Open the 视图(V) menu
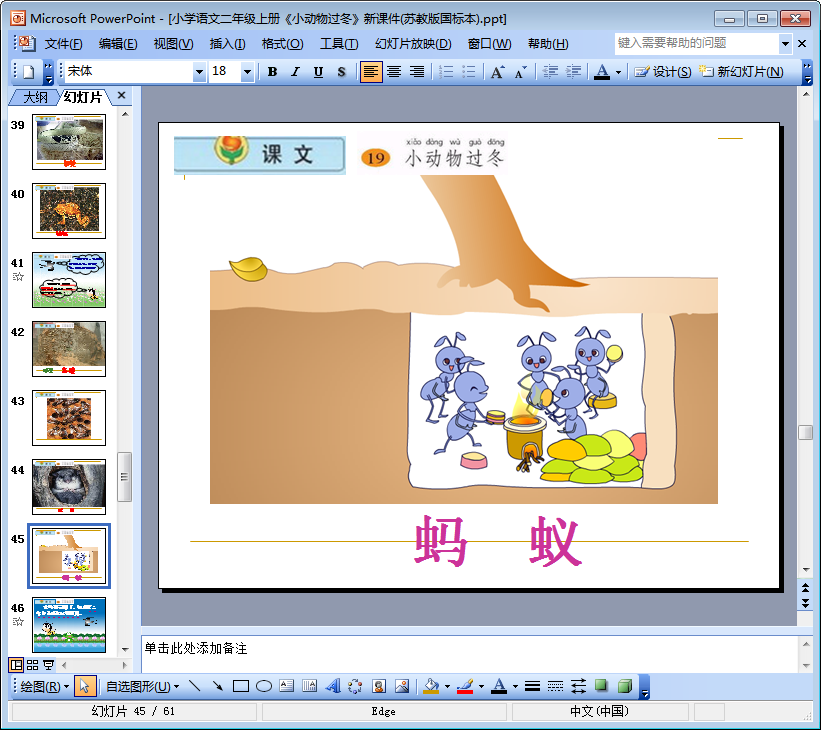This screenshot has width=821, height=730. coord(173,44)
